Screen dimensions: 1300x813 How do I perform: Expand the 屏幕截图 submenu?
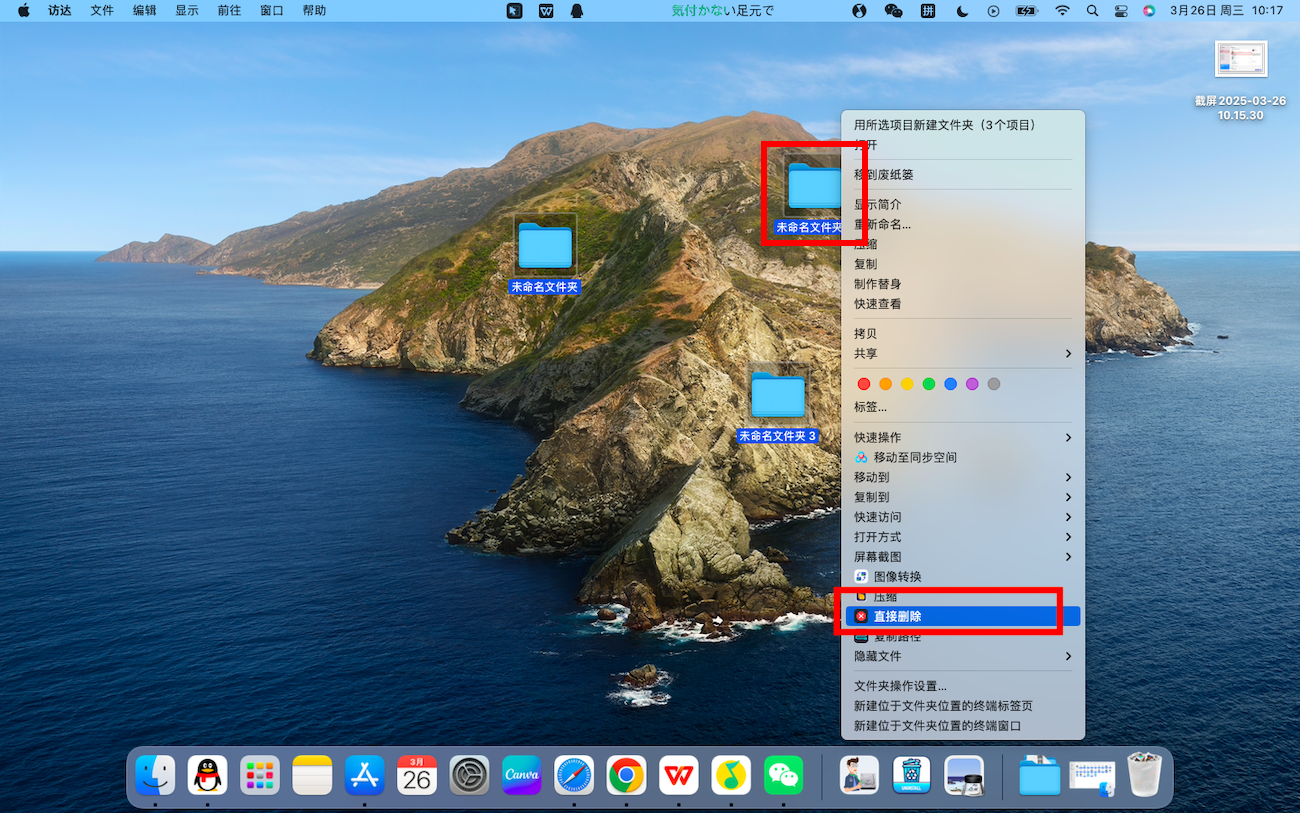(963, 557)
